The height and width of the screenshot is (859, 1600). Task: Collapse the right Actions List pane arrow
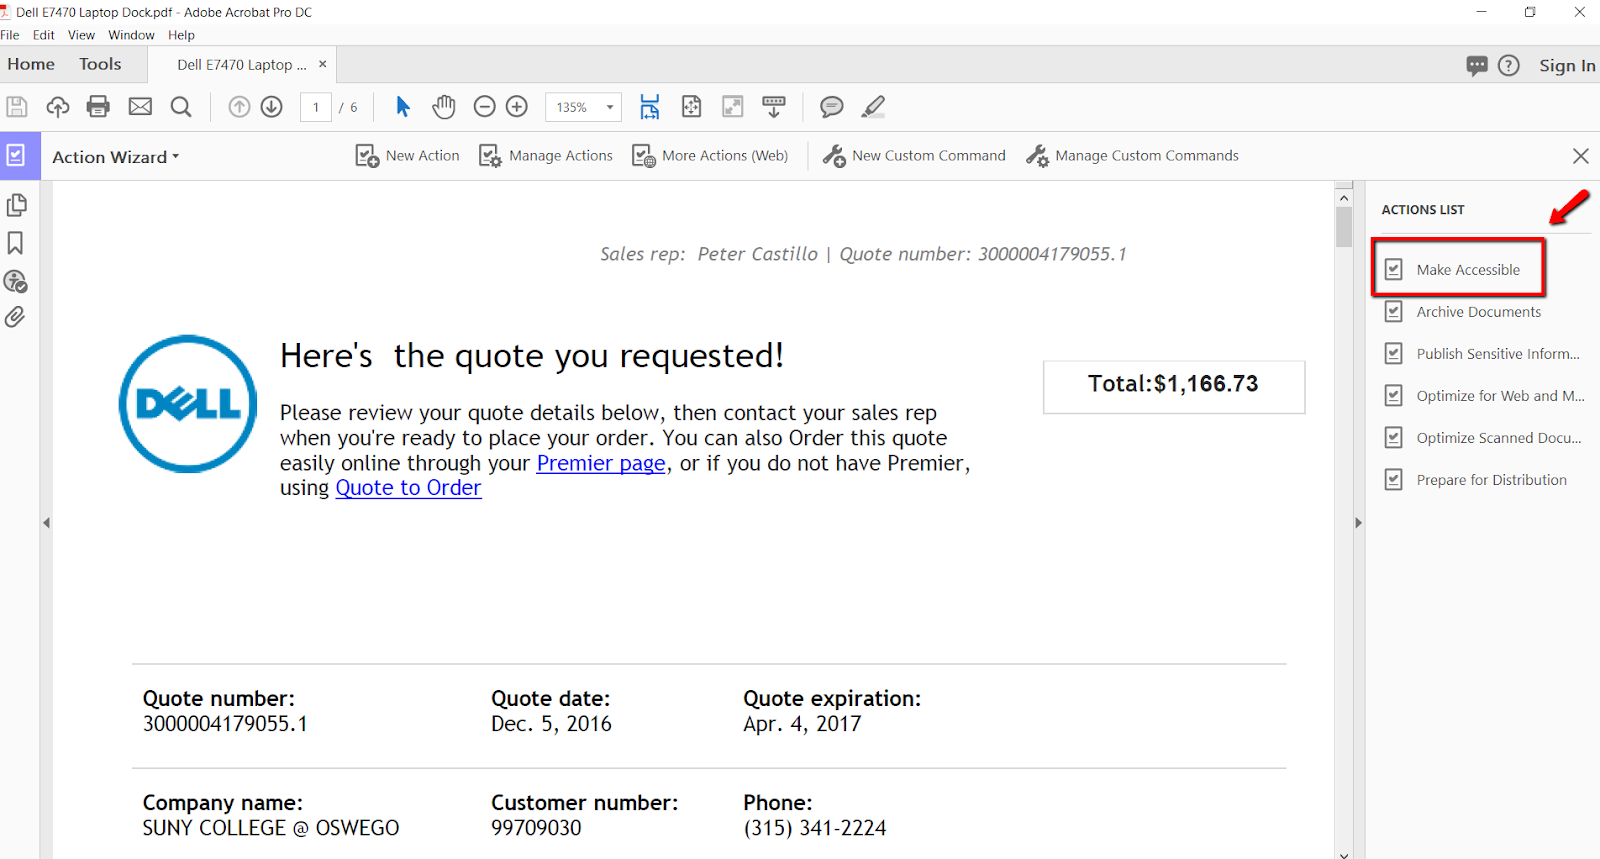click(1358, 523)
